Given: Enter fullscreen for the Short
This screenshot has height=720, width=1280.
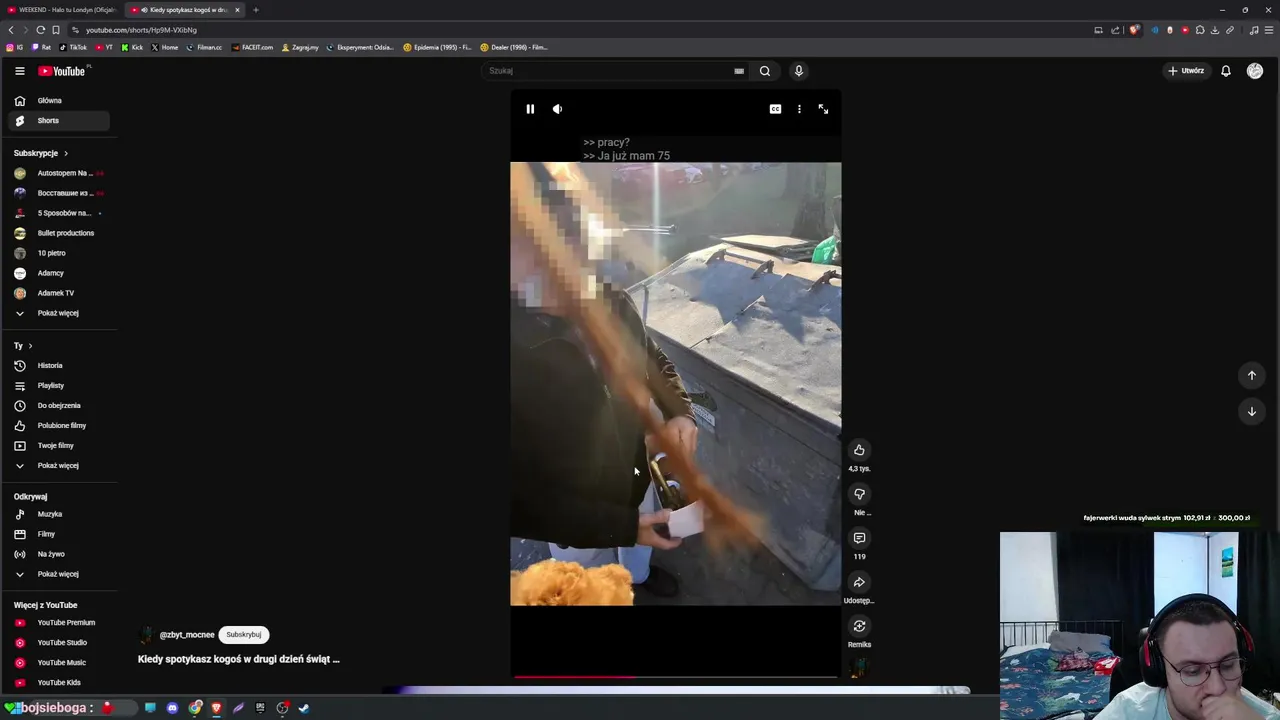Looking at the screenshot, I should pyautogui.click(x=823, y=109).
